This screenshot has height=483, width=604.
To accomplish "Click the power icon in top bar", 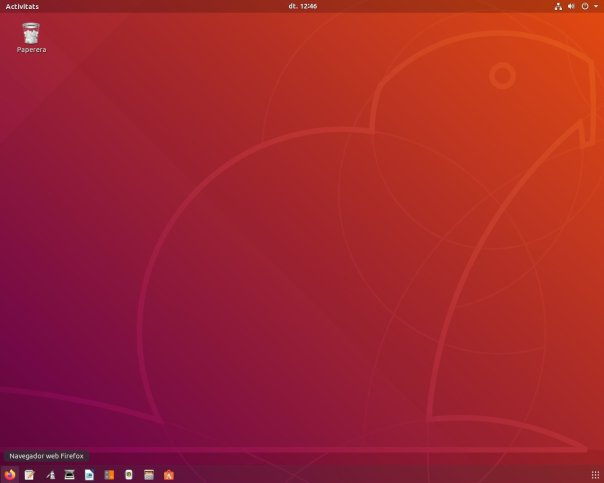I will (585, 6).
